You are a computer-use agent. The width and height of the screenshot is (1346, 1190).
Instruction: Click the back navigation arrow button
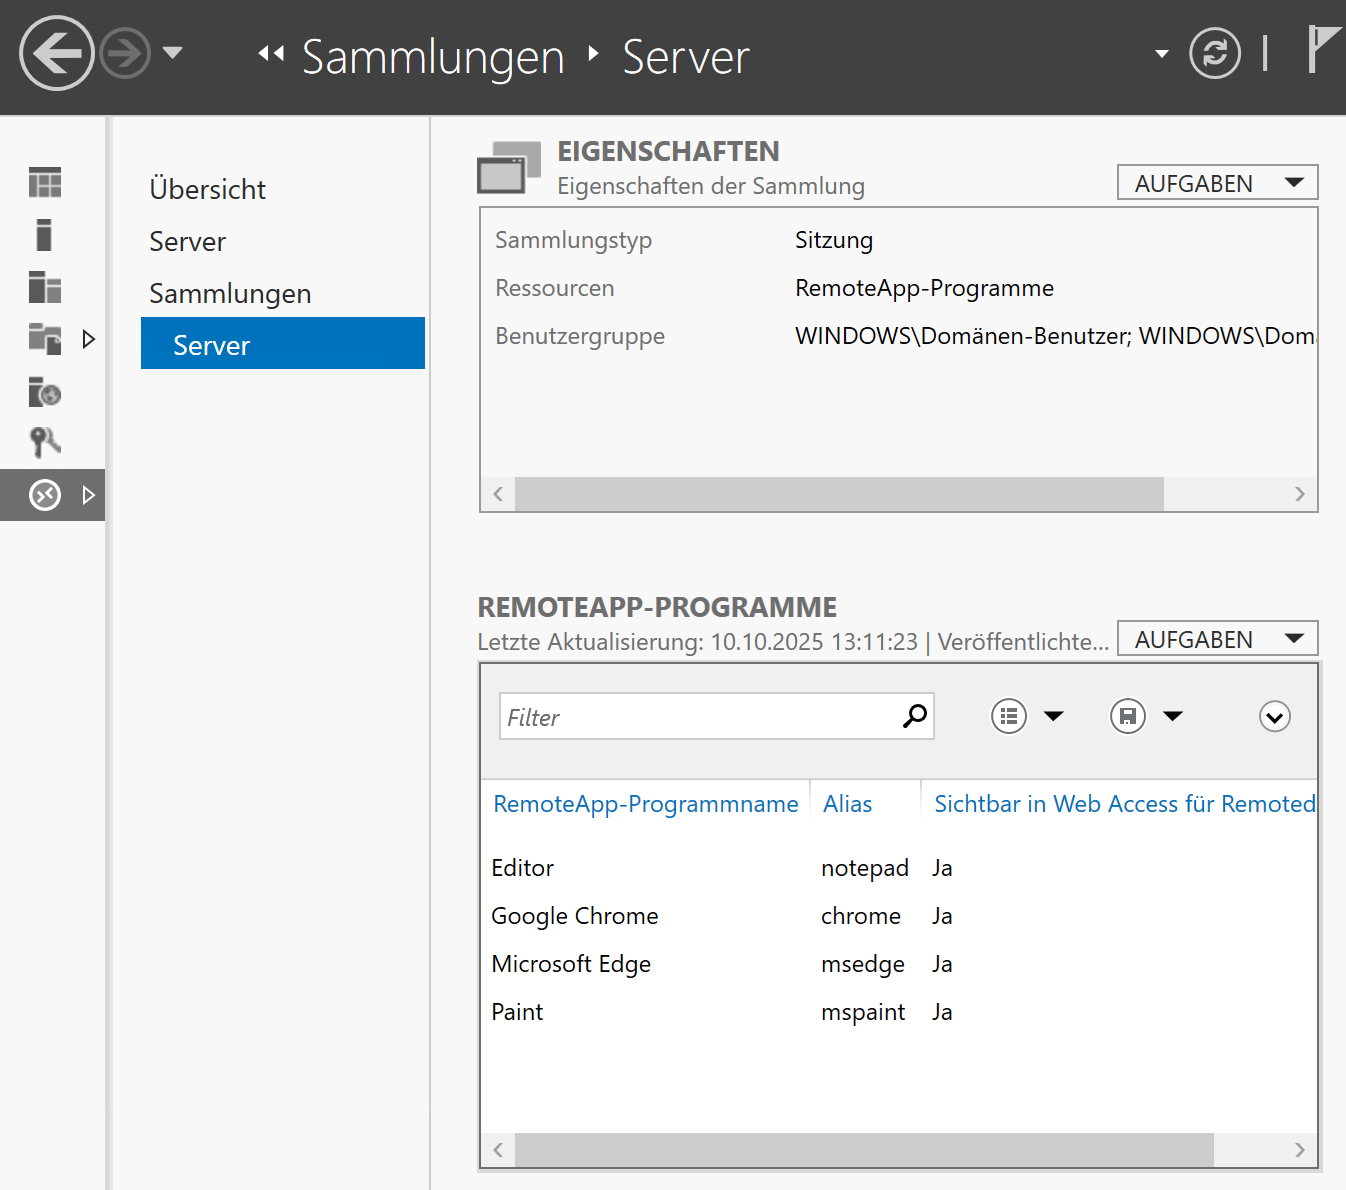pos(56,54)
